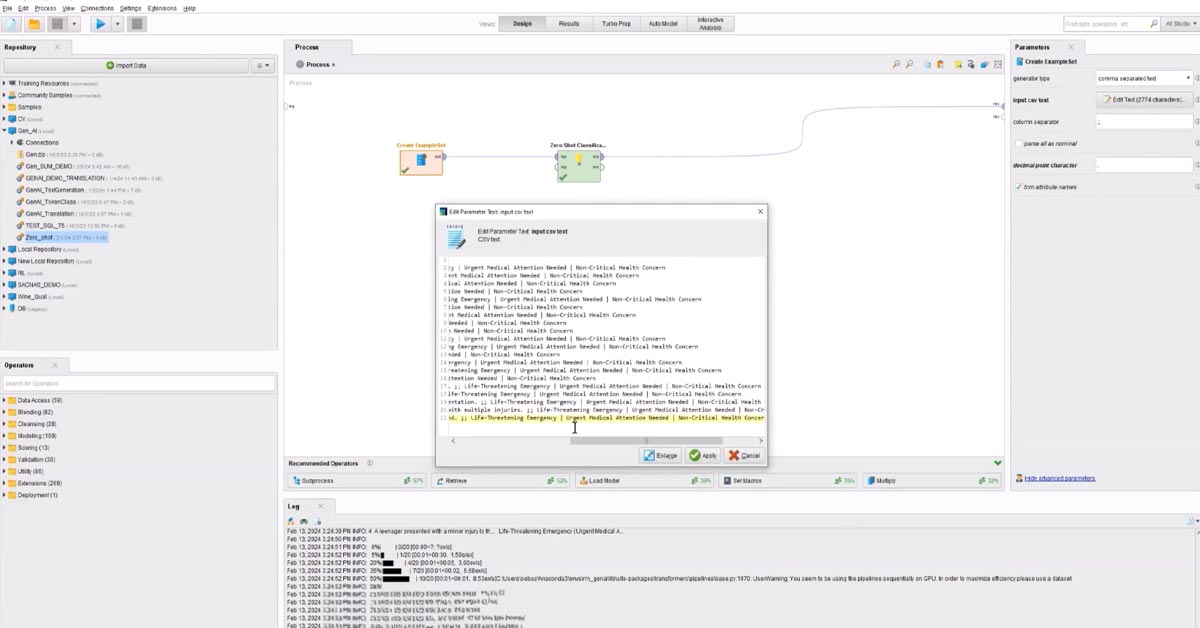
Task: Click the Search for Operators field
Action: coord(139,384)
